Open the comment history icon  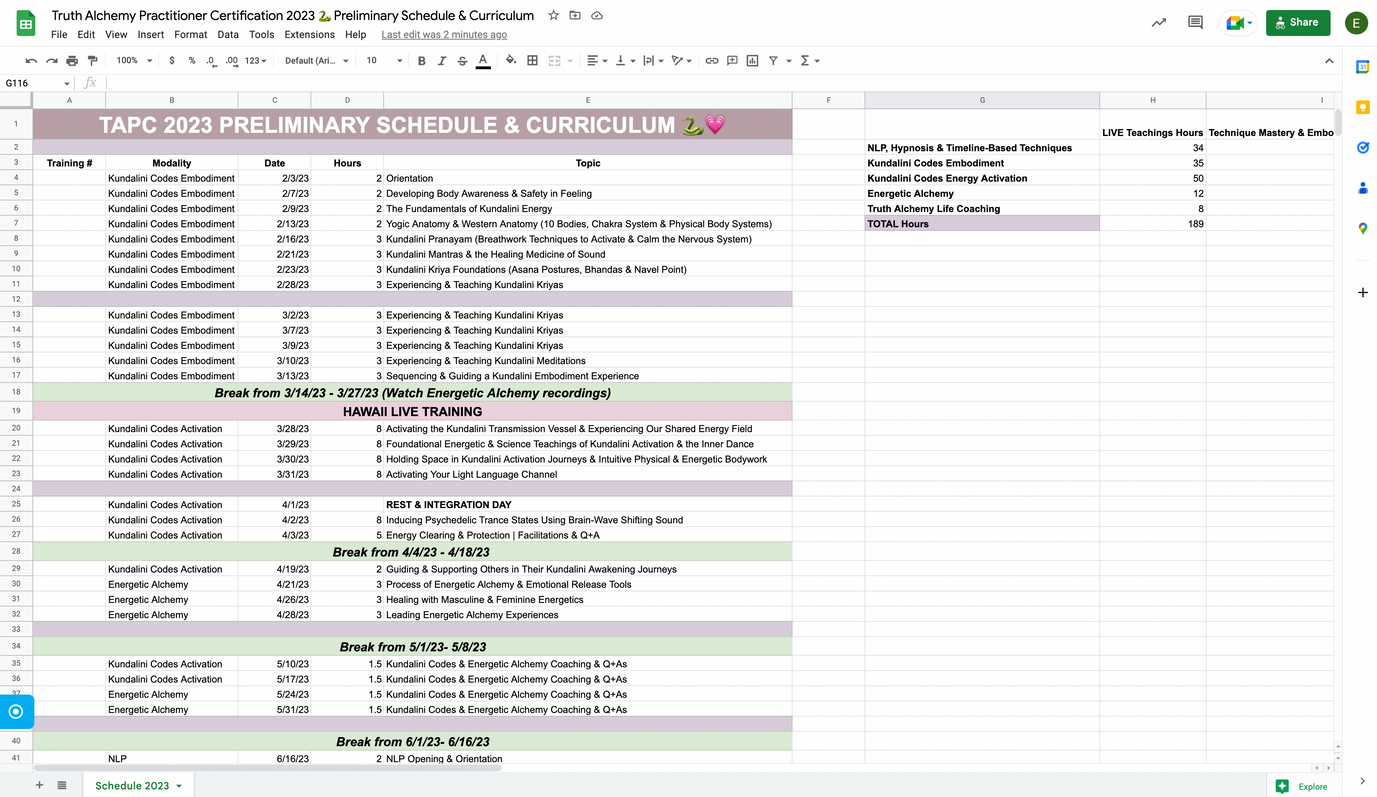1195,22
